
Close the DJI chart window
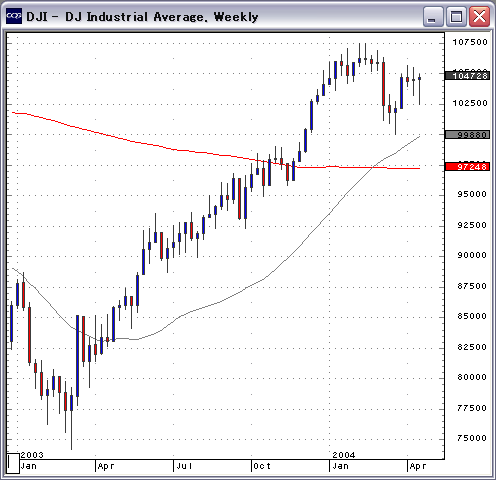pyautogui.click(x=479, y=16)
